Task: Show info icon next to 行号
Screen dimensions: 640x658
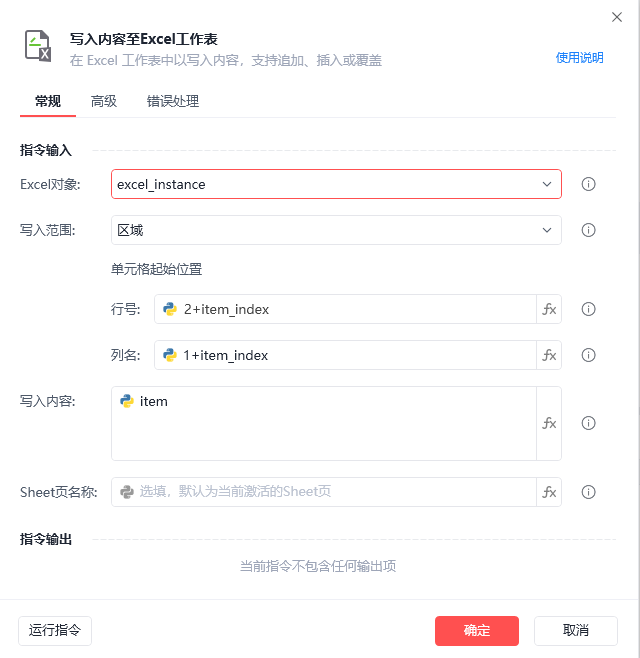Action: tap(588, 309)
